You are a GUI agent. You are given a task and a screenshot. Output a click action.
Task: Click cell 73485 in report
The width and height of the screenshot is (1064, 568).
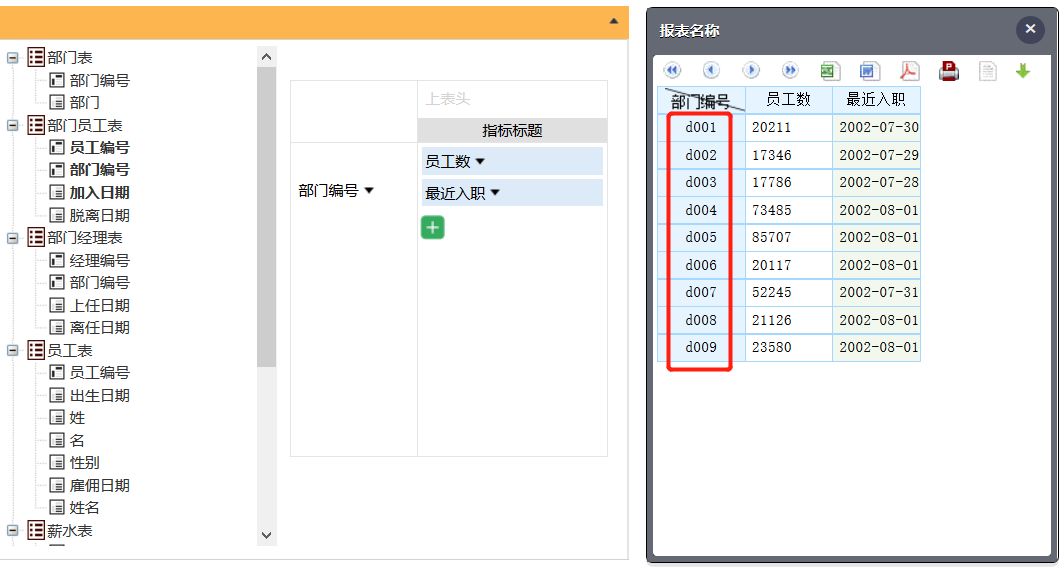788,210
